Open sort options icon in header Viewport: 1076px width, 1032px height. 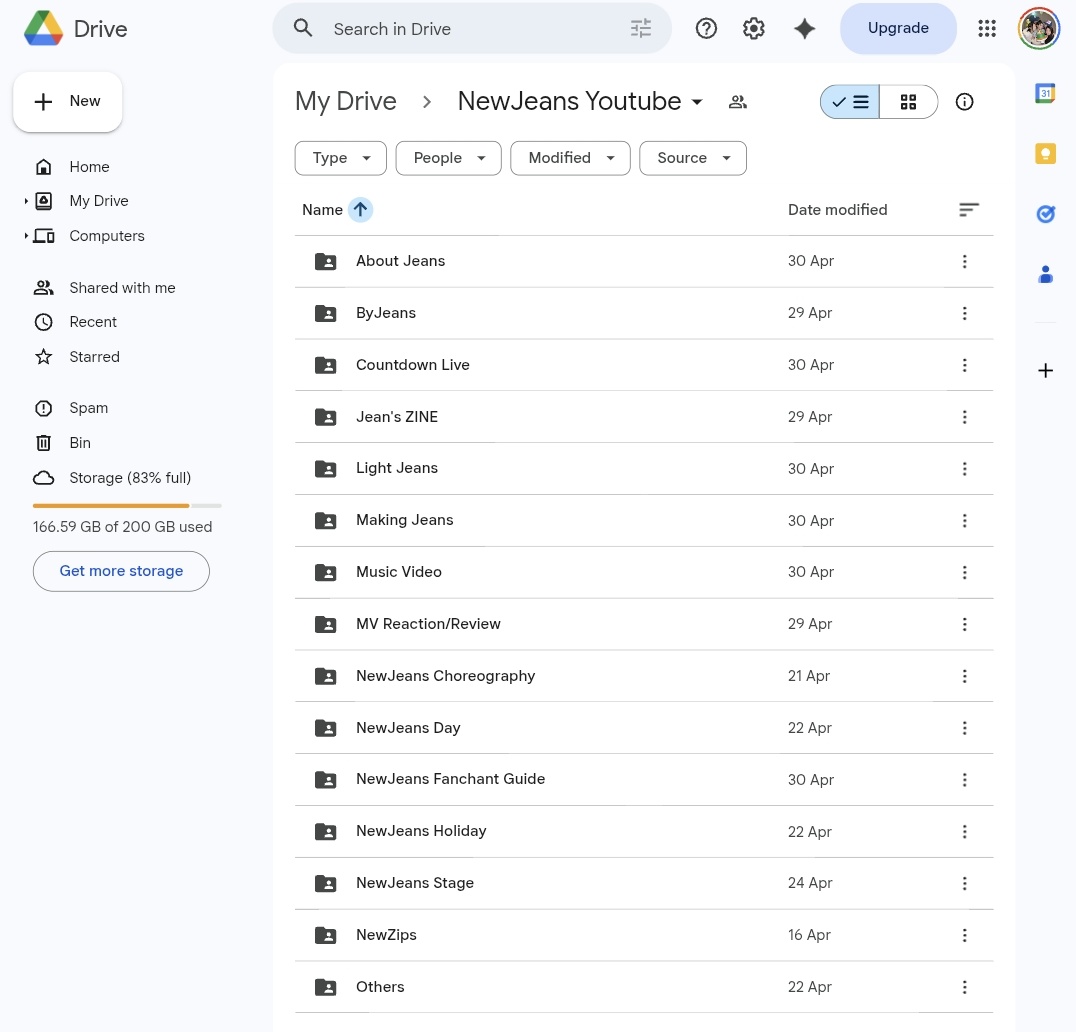click(968, 209)
